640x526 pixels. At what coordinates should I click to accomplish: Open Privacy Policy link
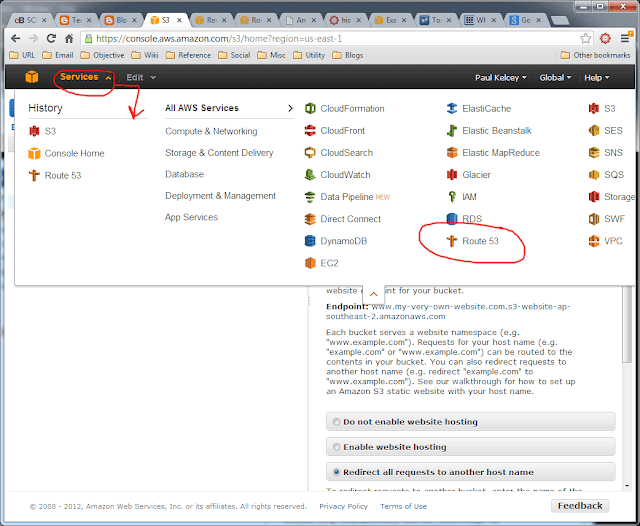(343, 506)
